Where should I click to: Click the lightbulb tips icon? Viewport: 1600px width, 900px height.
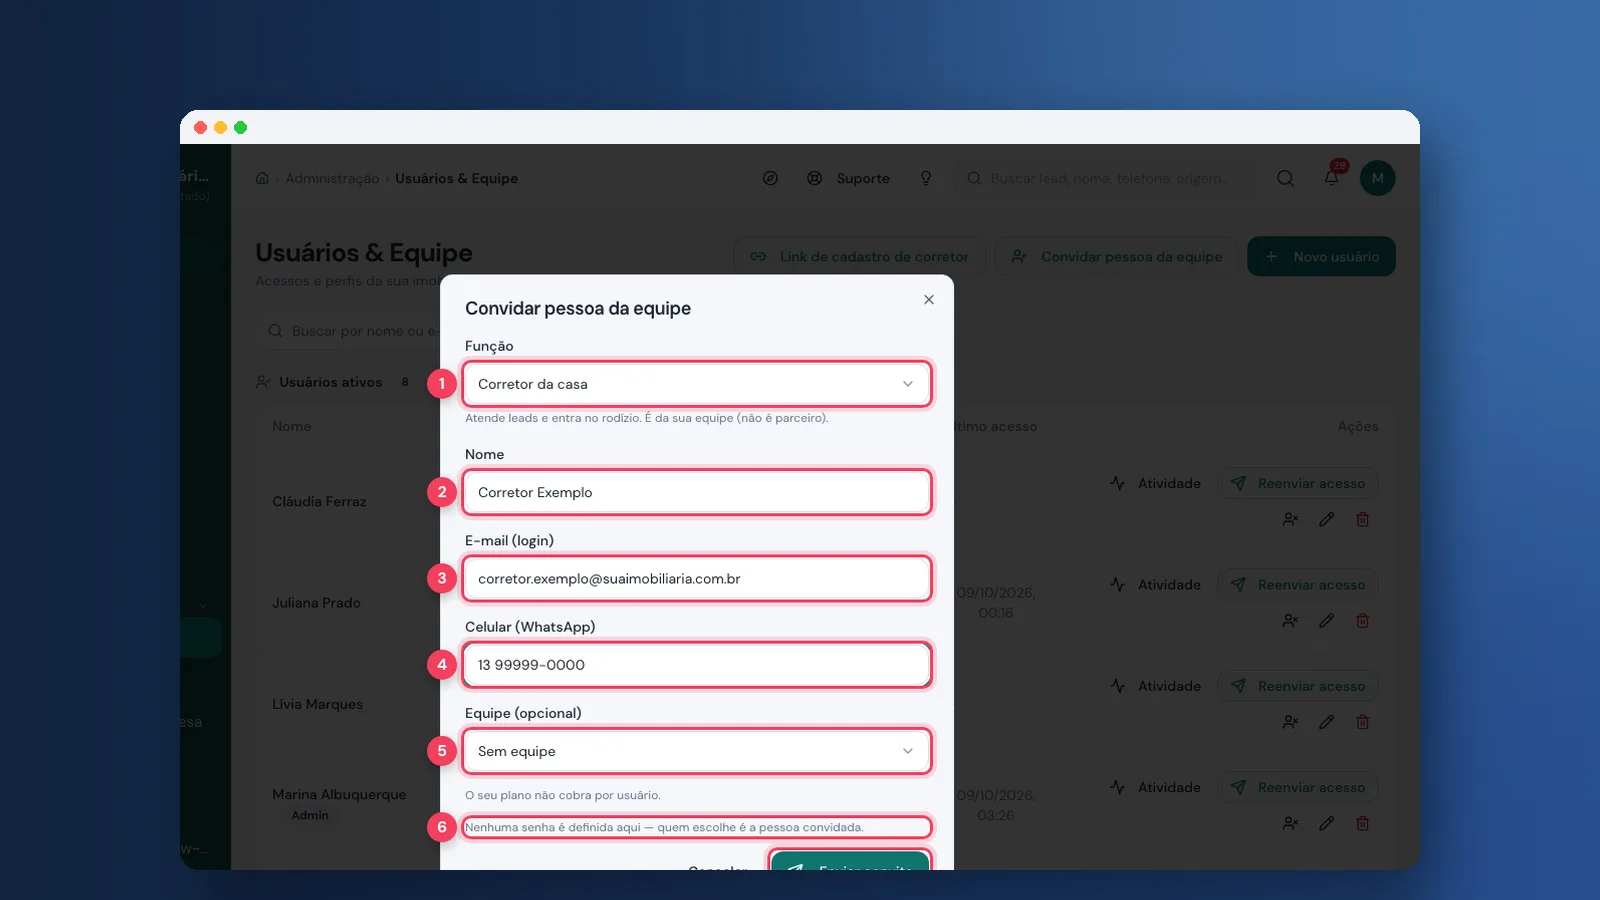pyautogui.click(x=926, y=178)
